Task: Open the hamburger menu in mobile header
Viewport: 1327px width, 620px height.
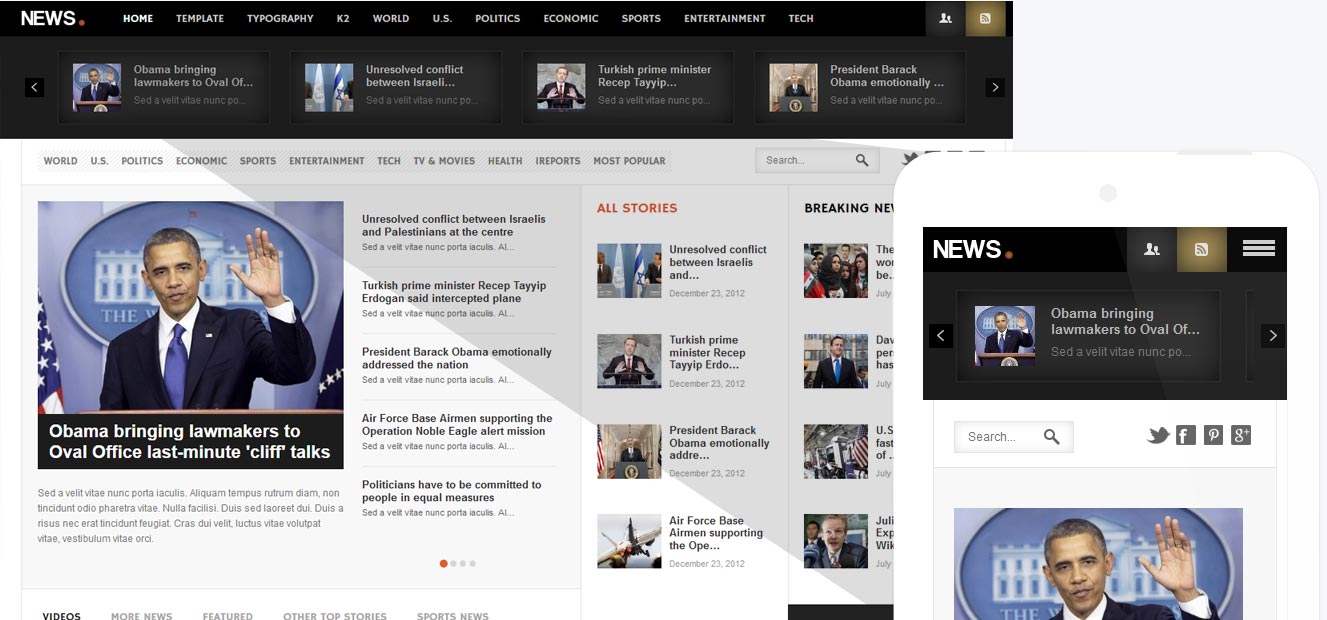Action: (x=1258, y=249)
